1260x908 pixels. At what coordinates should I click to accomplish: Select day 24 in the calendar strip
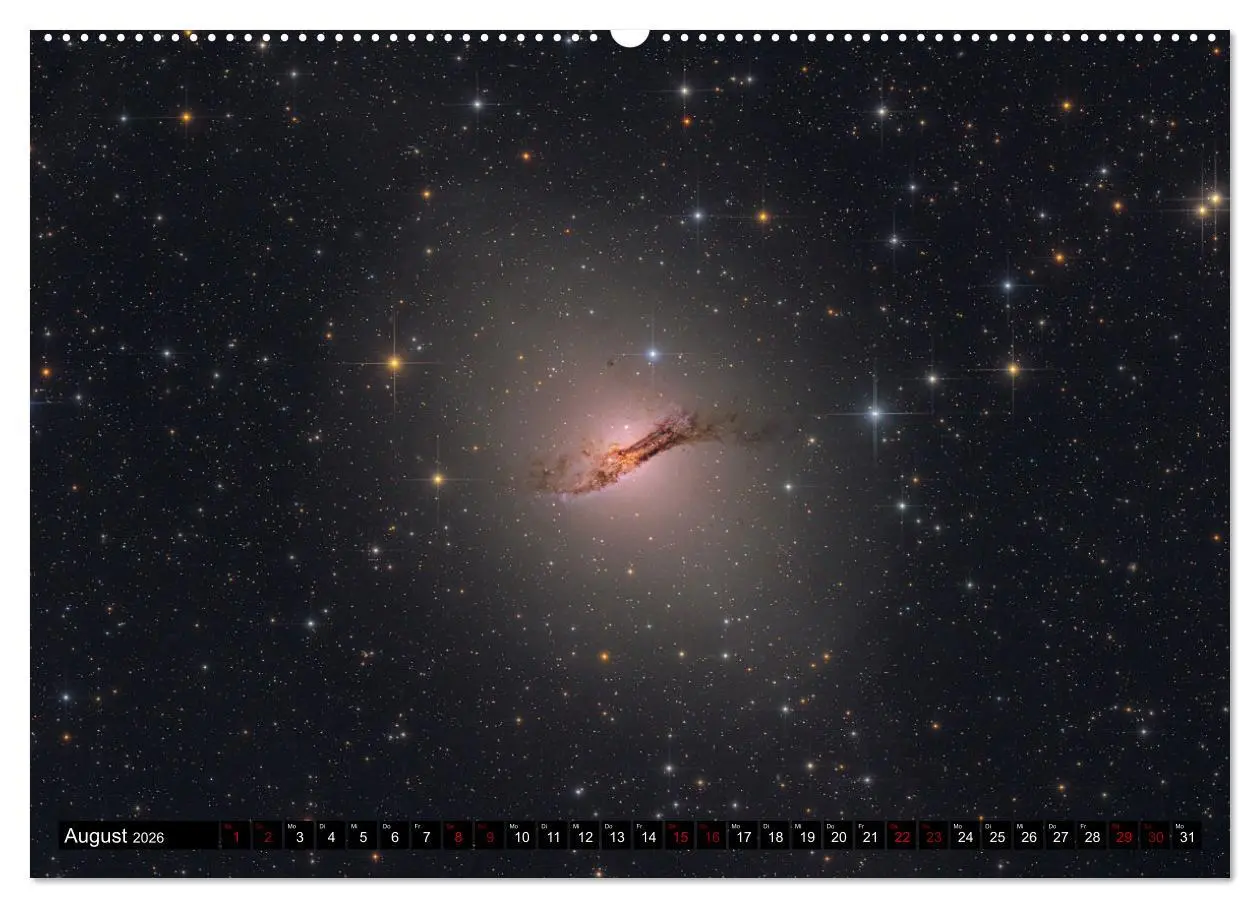[x=965, y=836]
